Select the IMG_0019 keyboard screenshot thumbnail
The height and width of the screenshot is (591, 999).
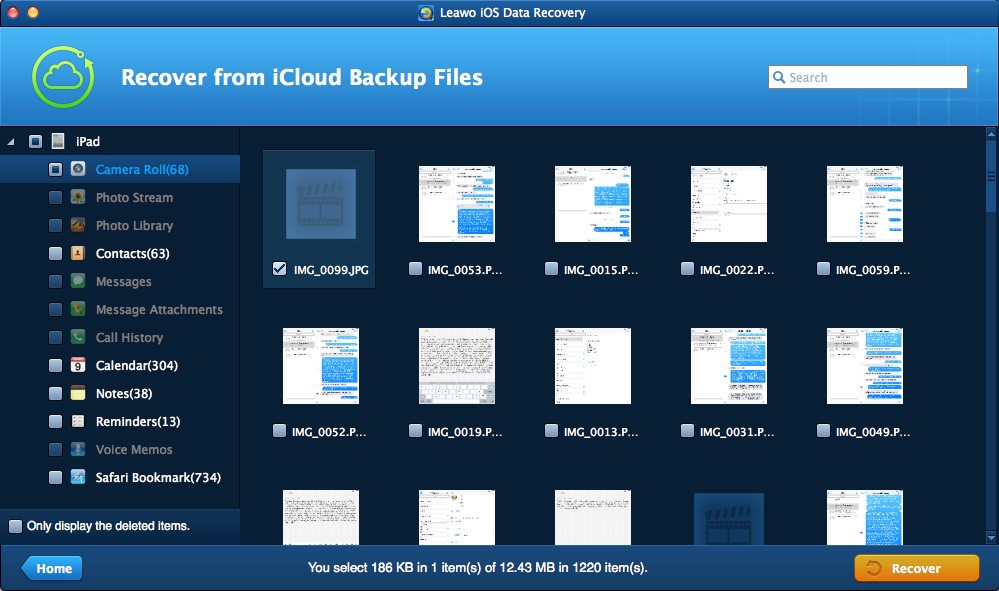(x=455, y=365)
